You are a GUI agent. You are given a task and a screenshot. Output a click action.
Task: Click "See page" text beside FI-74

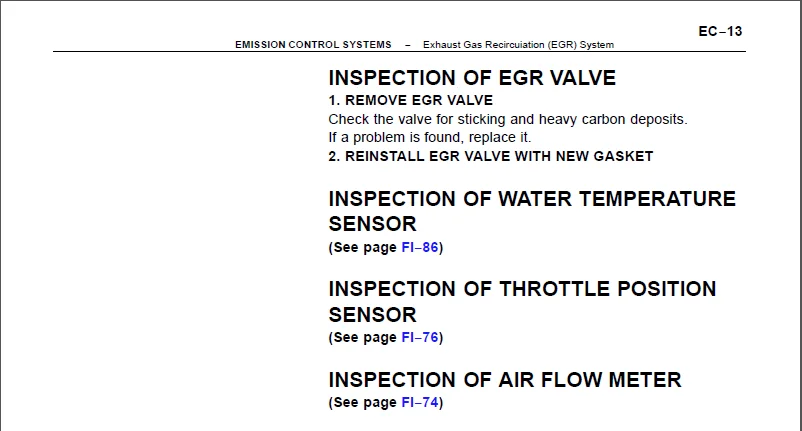click(364, 403)
